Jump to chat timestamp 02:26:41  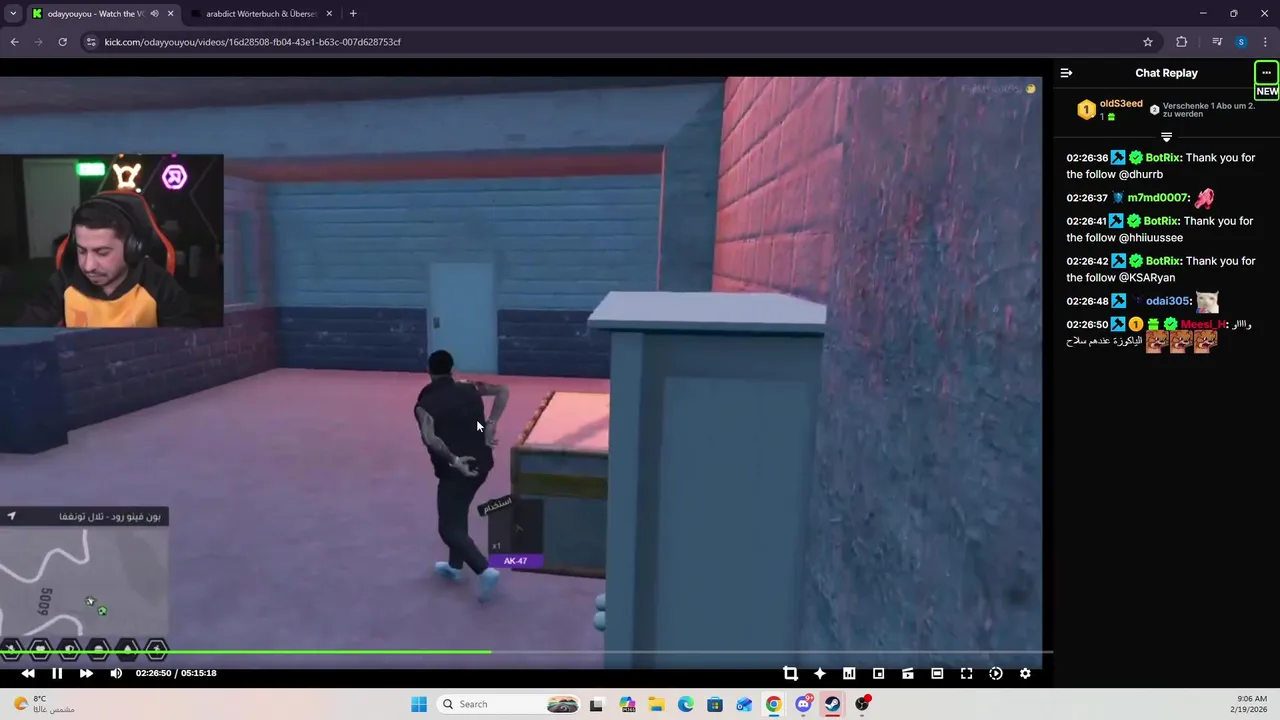click(x=1087, y=221)
